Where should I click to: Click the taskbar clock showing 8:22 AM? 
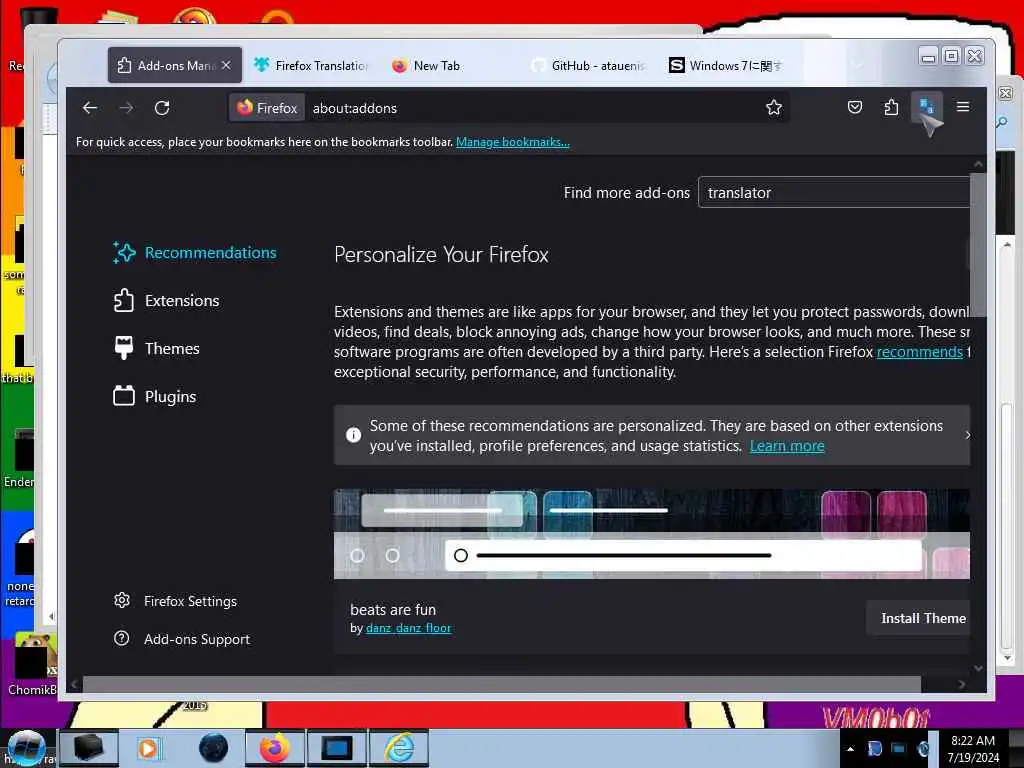[973, 749]
